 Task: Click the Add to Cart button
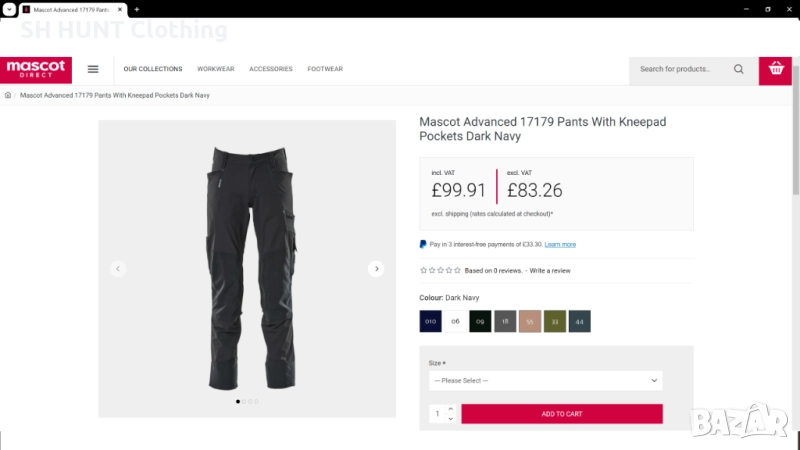[x=562, y=414]
